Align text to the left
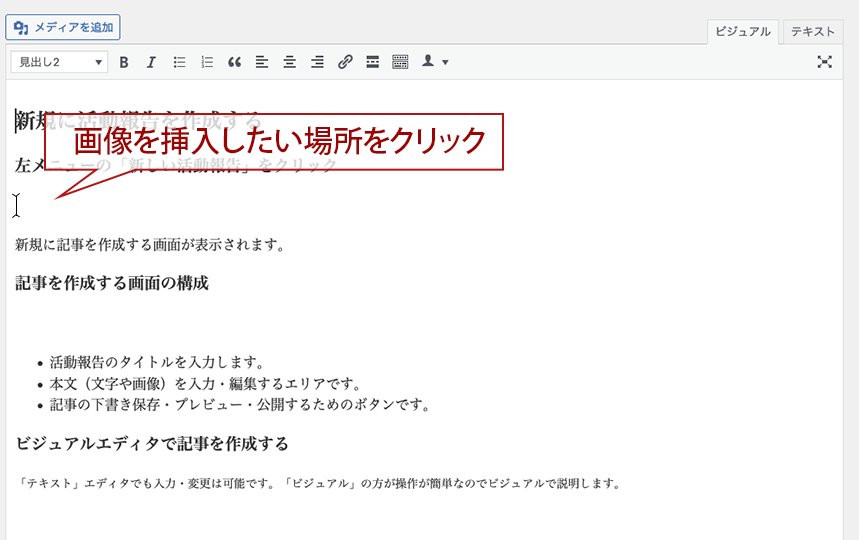Viewport: 859px width, 540px height. 262,62
